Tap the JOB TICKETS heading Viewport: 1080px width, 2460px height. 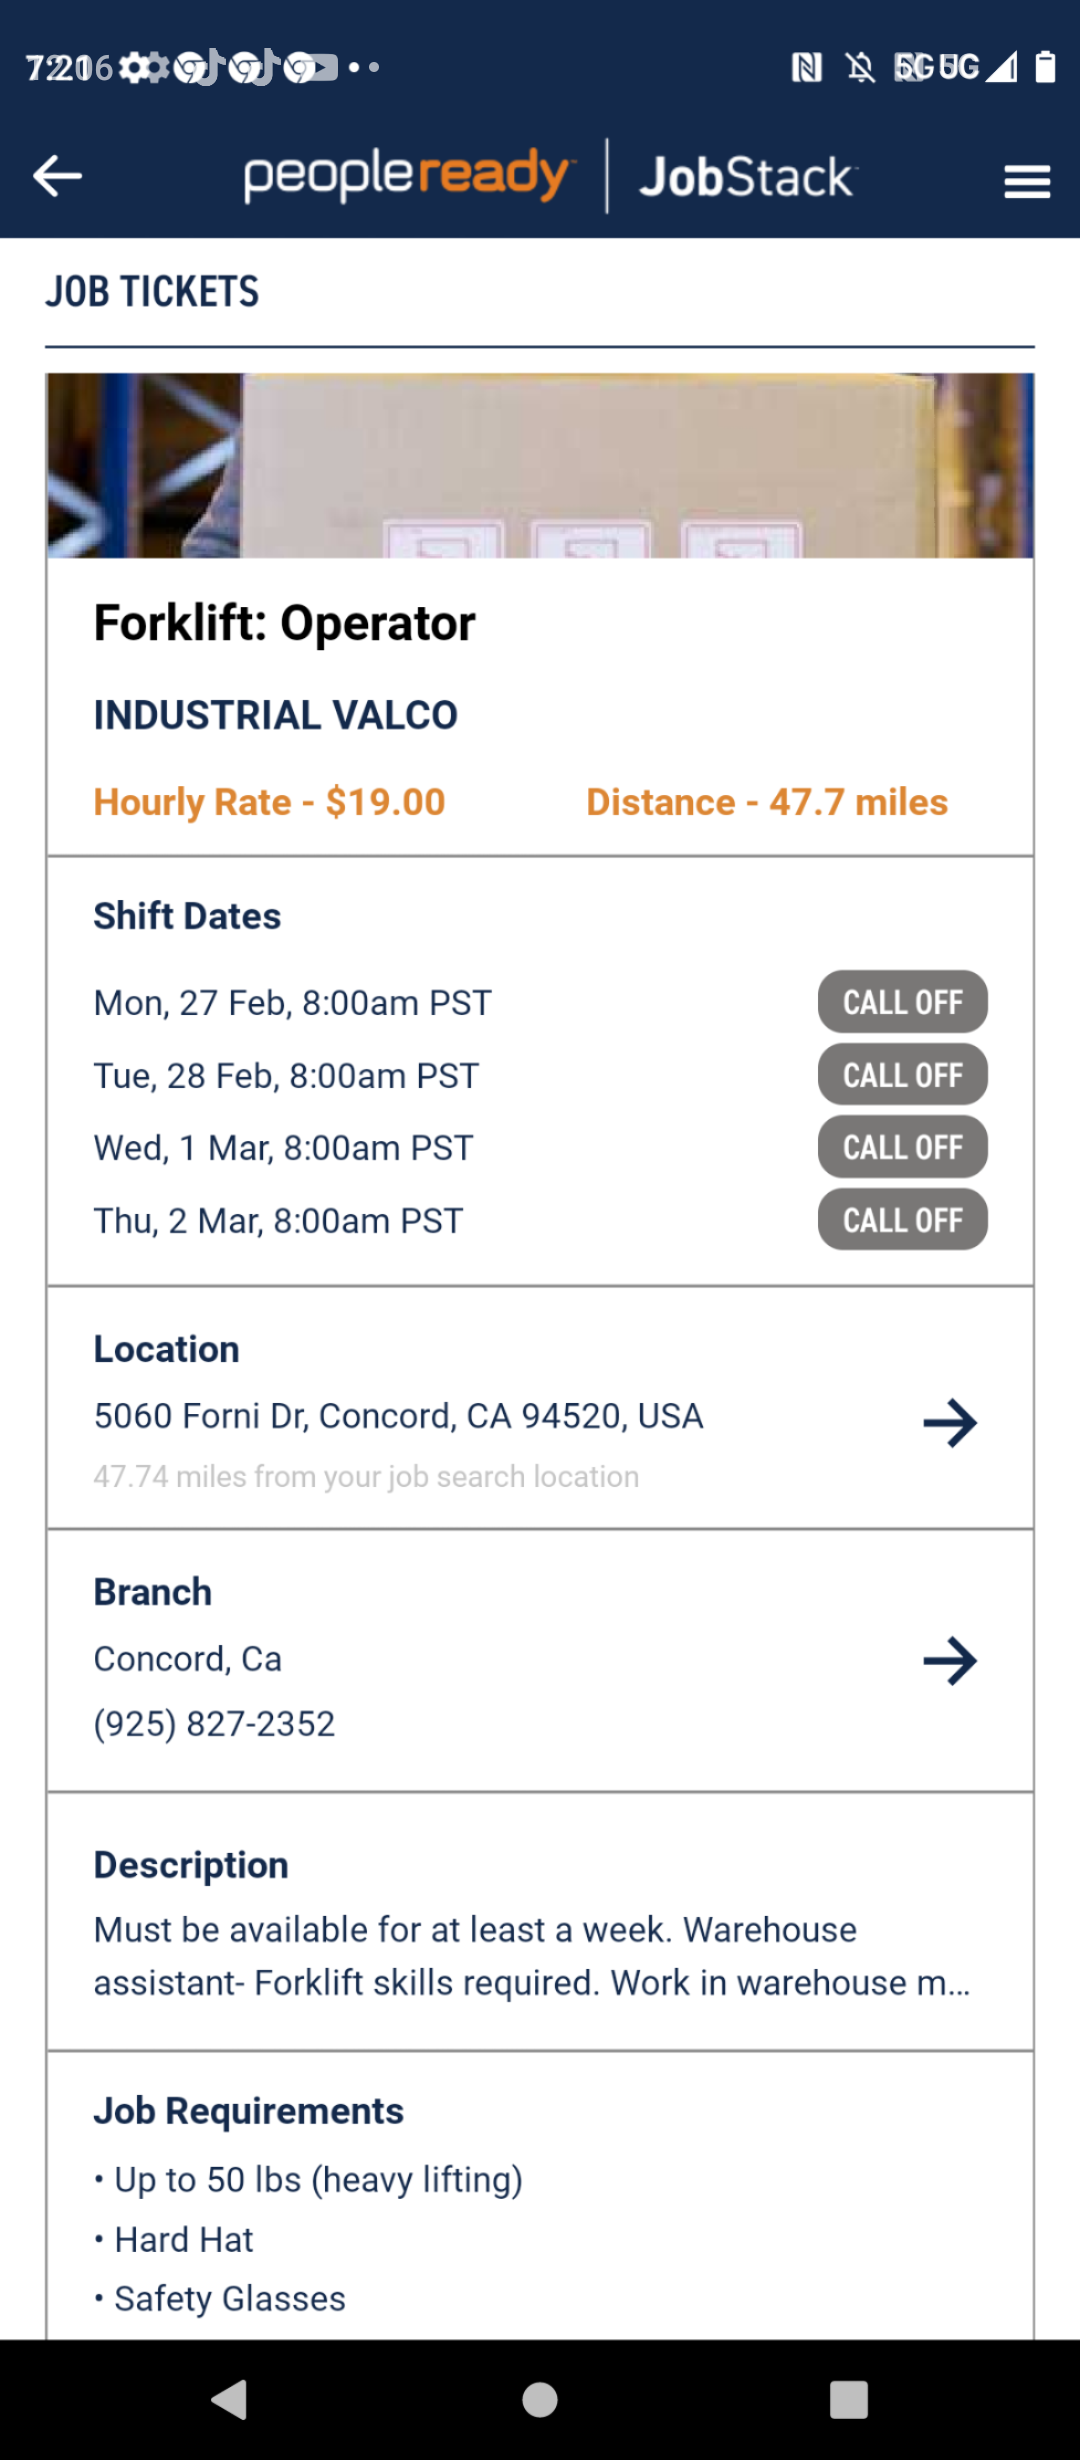[x=152, y=292]
